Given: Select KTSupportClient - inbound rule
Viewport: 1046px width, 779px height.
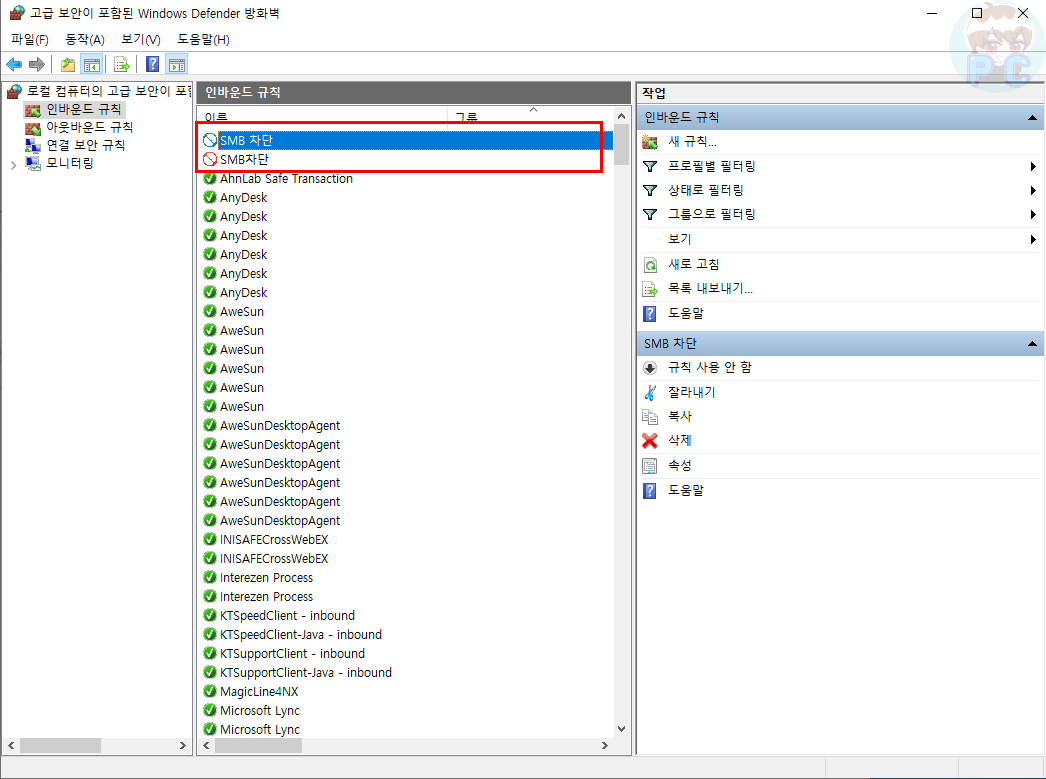Looking at the screenshot, I should point(292,654).
